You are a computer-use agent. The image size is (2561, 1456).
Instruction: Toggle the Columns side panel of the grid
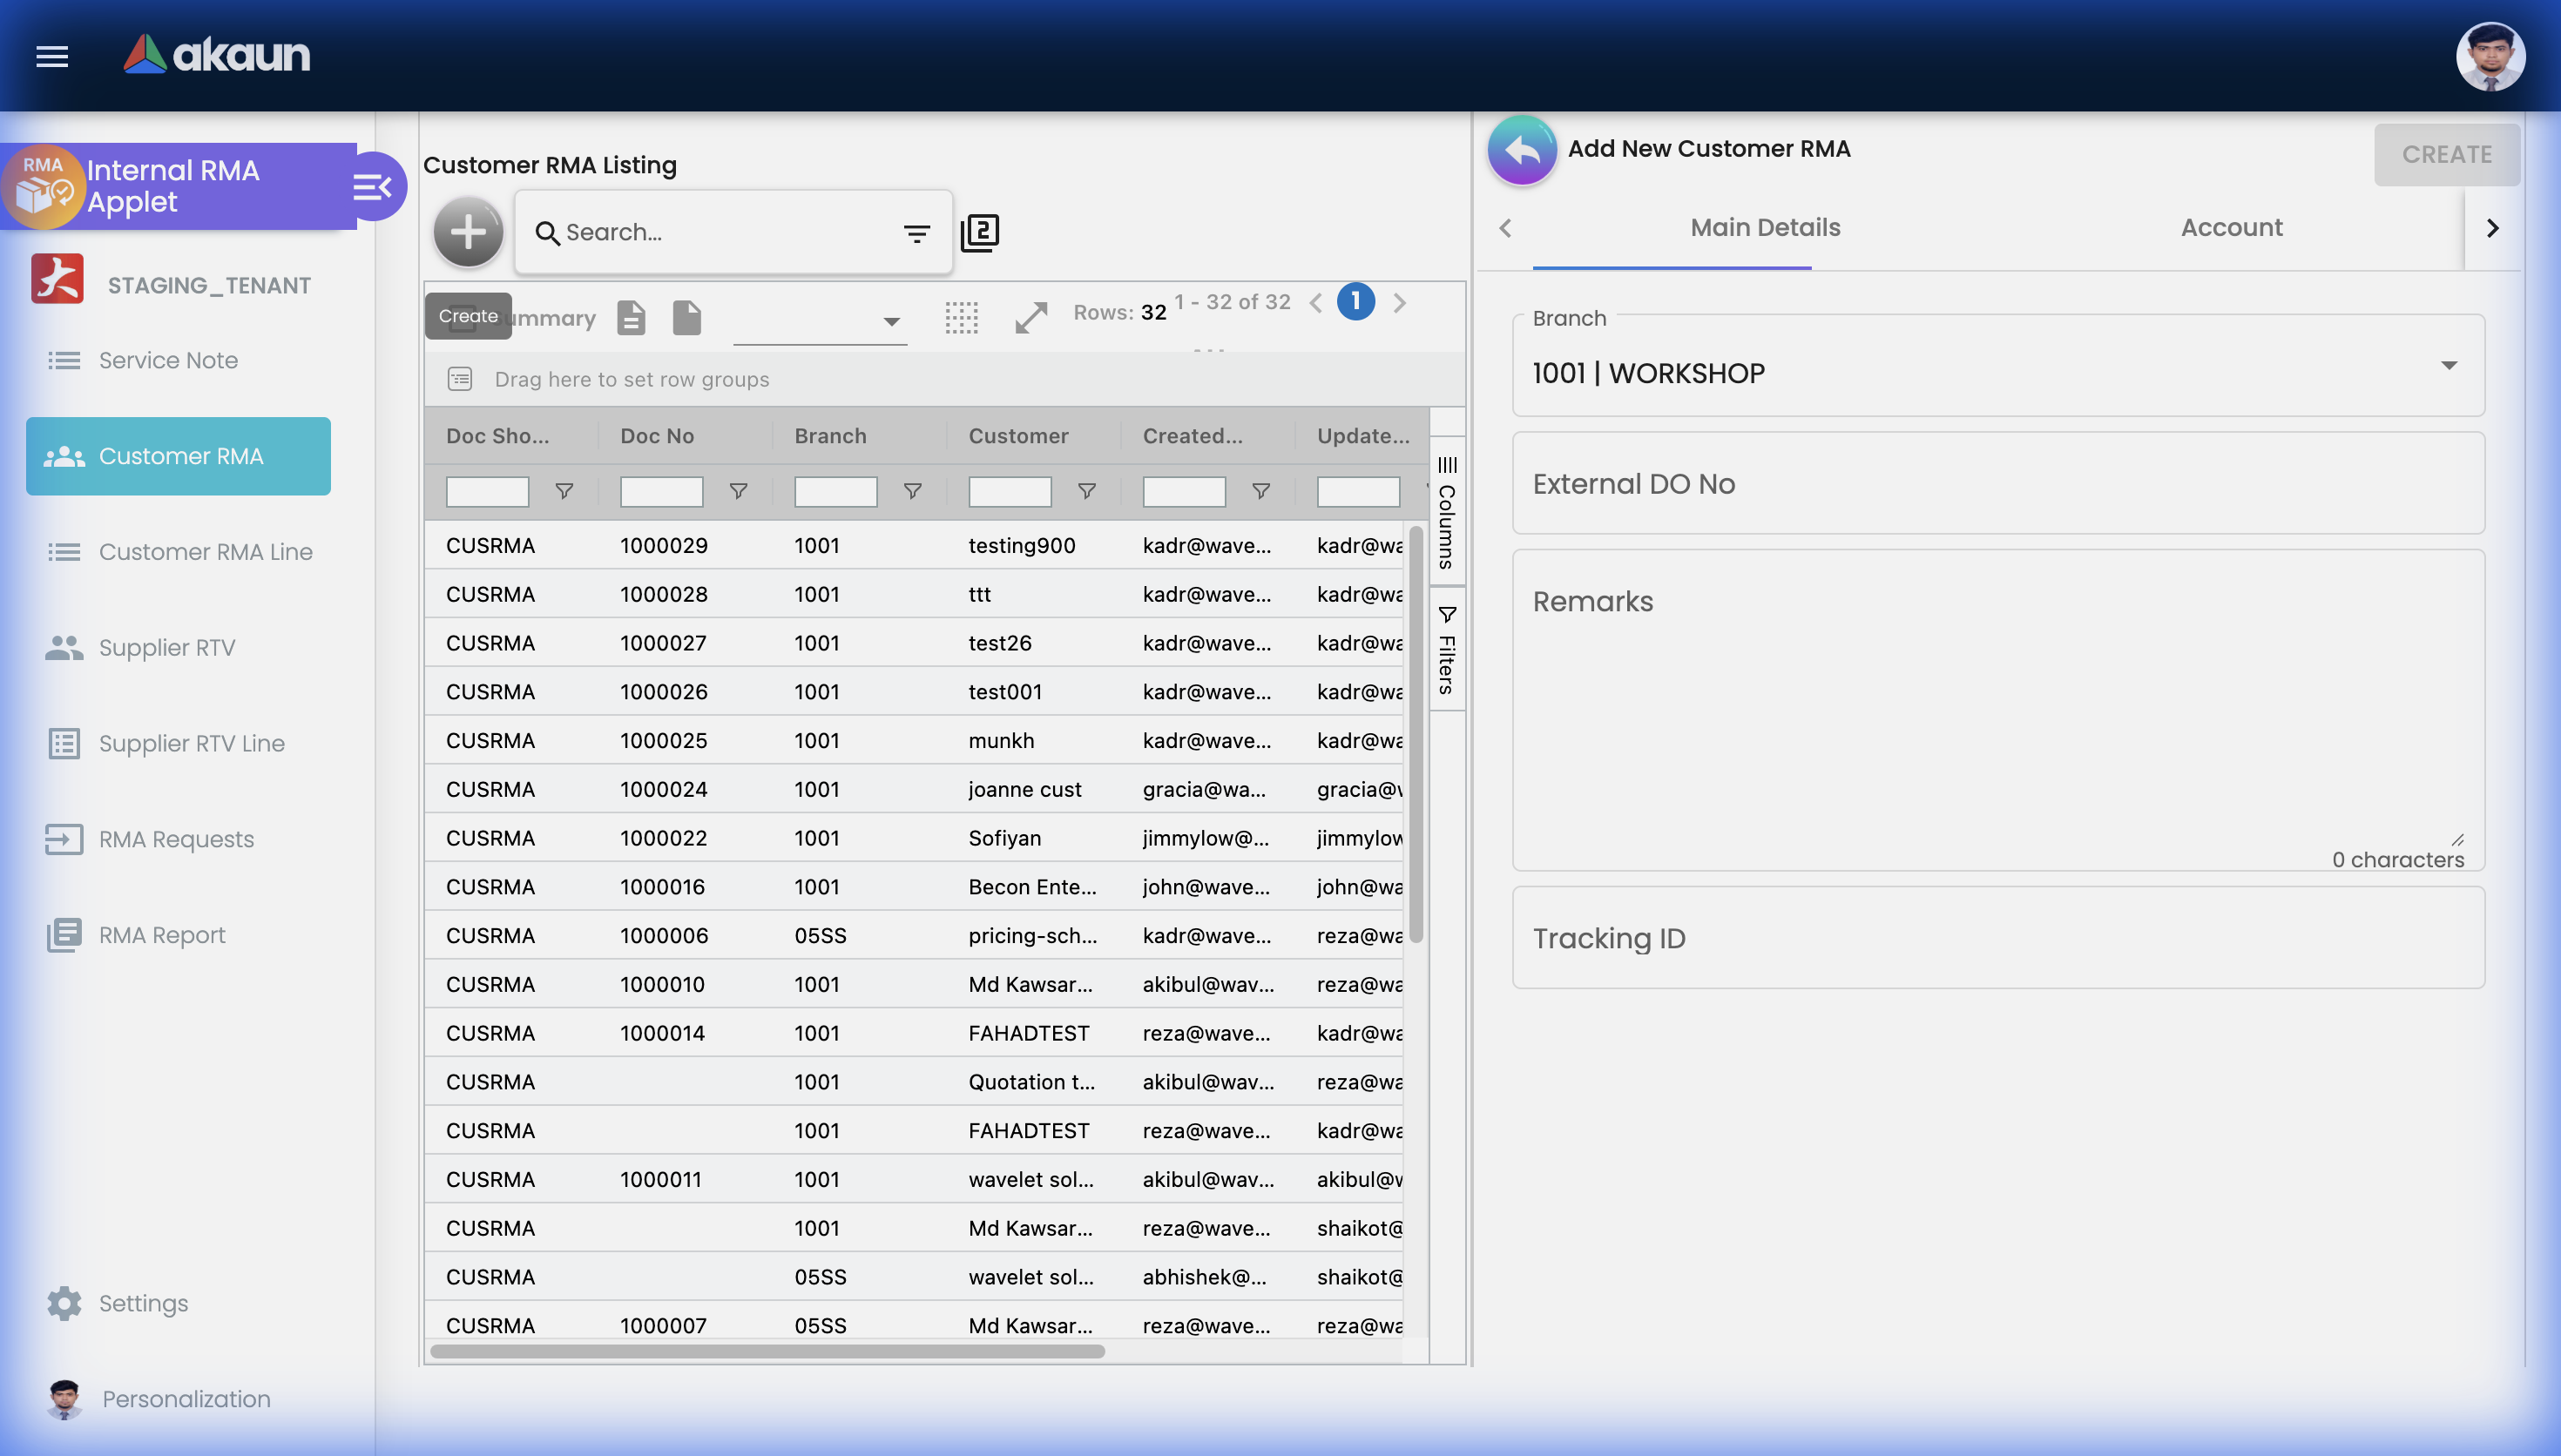(x=1447, y=510)
